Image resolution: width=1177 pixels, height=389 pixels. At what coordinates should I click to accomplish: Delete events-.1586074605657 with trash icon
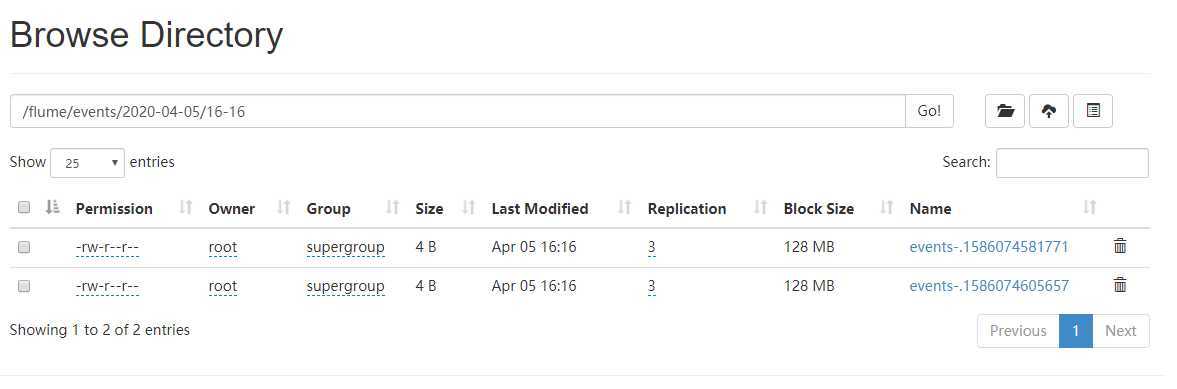[x=1120, y=285]
